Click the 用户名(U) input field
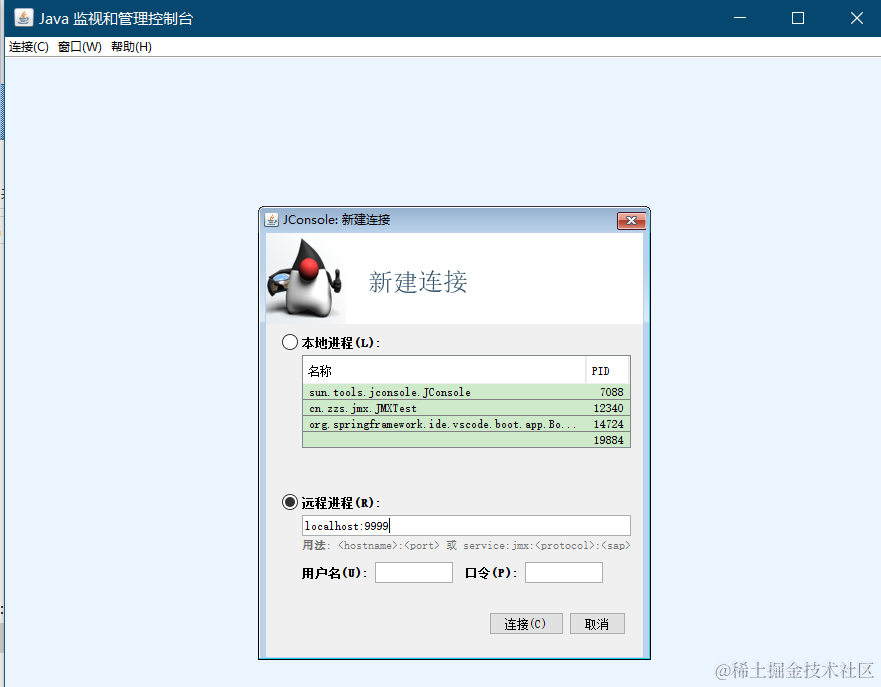This screenshot has width=881, height=687. [413, 572]
